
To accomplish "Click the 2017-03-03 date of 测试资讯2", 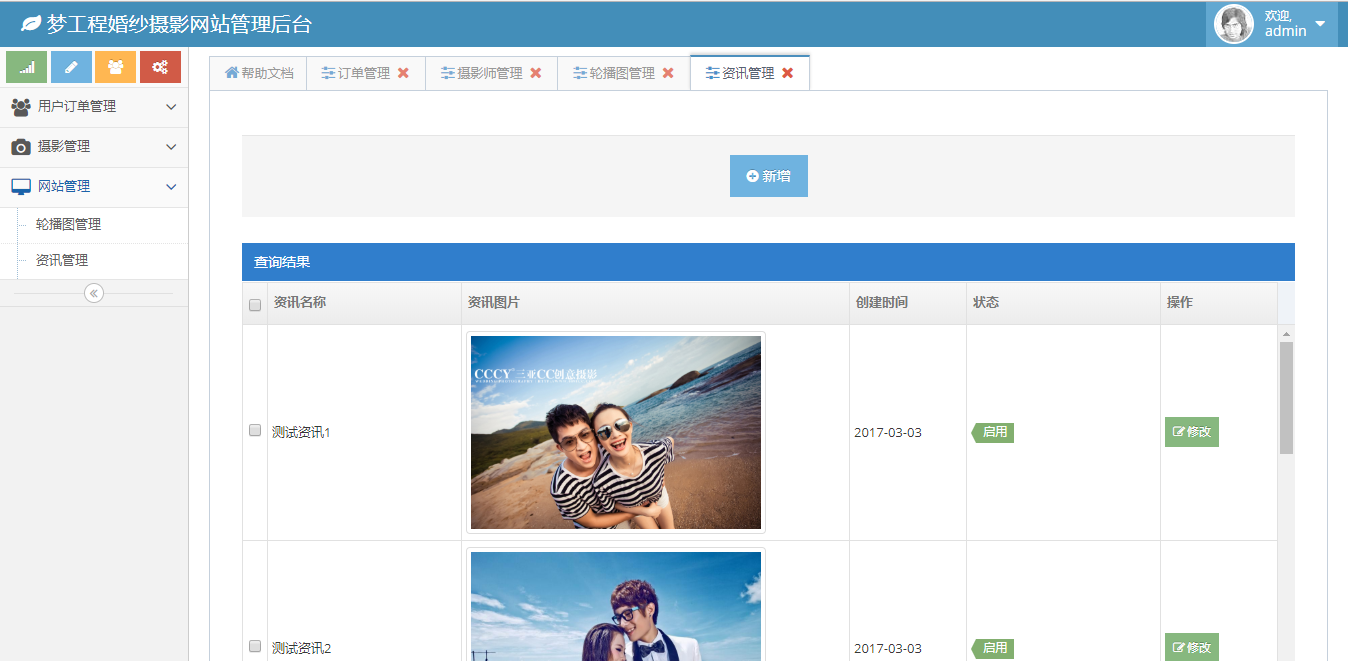I will tap(888, 649).
